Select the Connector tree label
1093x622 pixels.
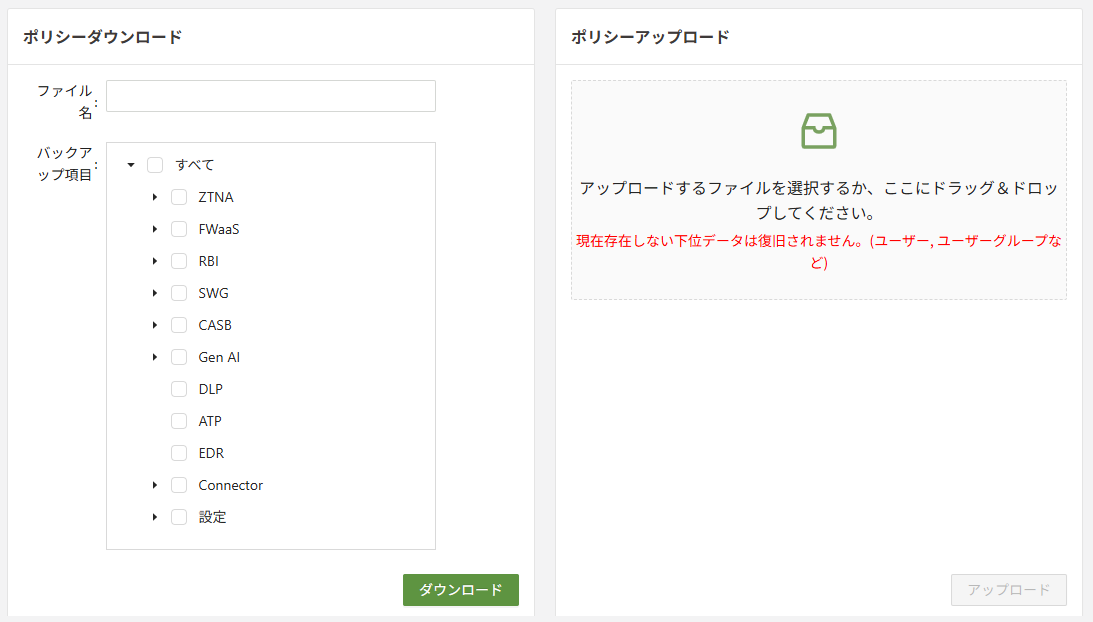(230, 485)
